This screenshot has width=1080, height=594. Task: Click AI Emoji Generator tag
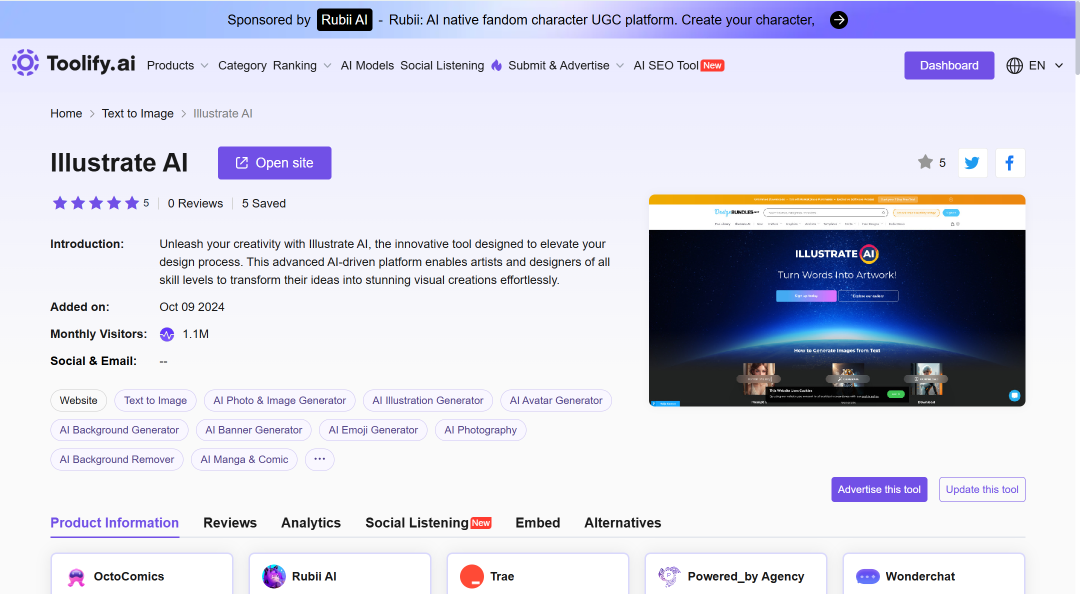[373, 430]
